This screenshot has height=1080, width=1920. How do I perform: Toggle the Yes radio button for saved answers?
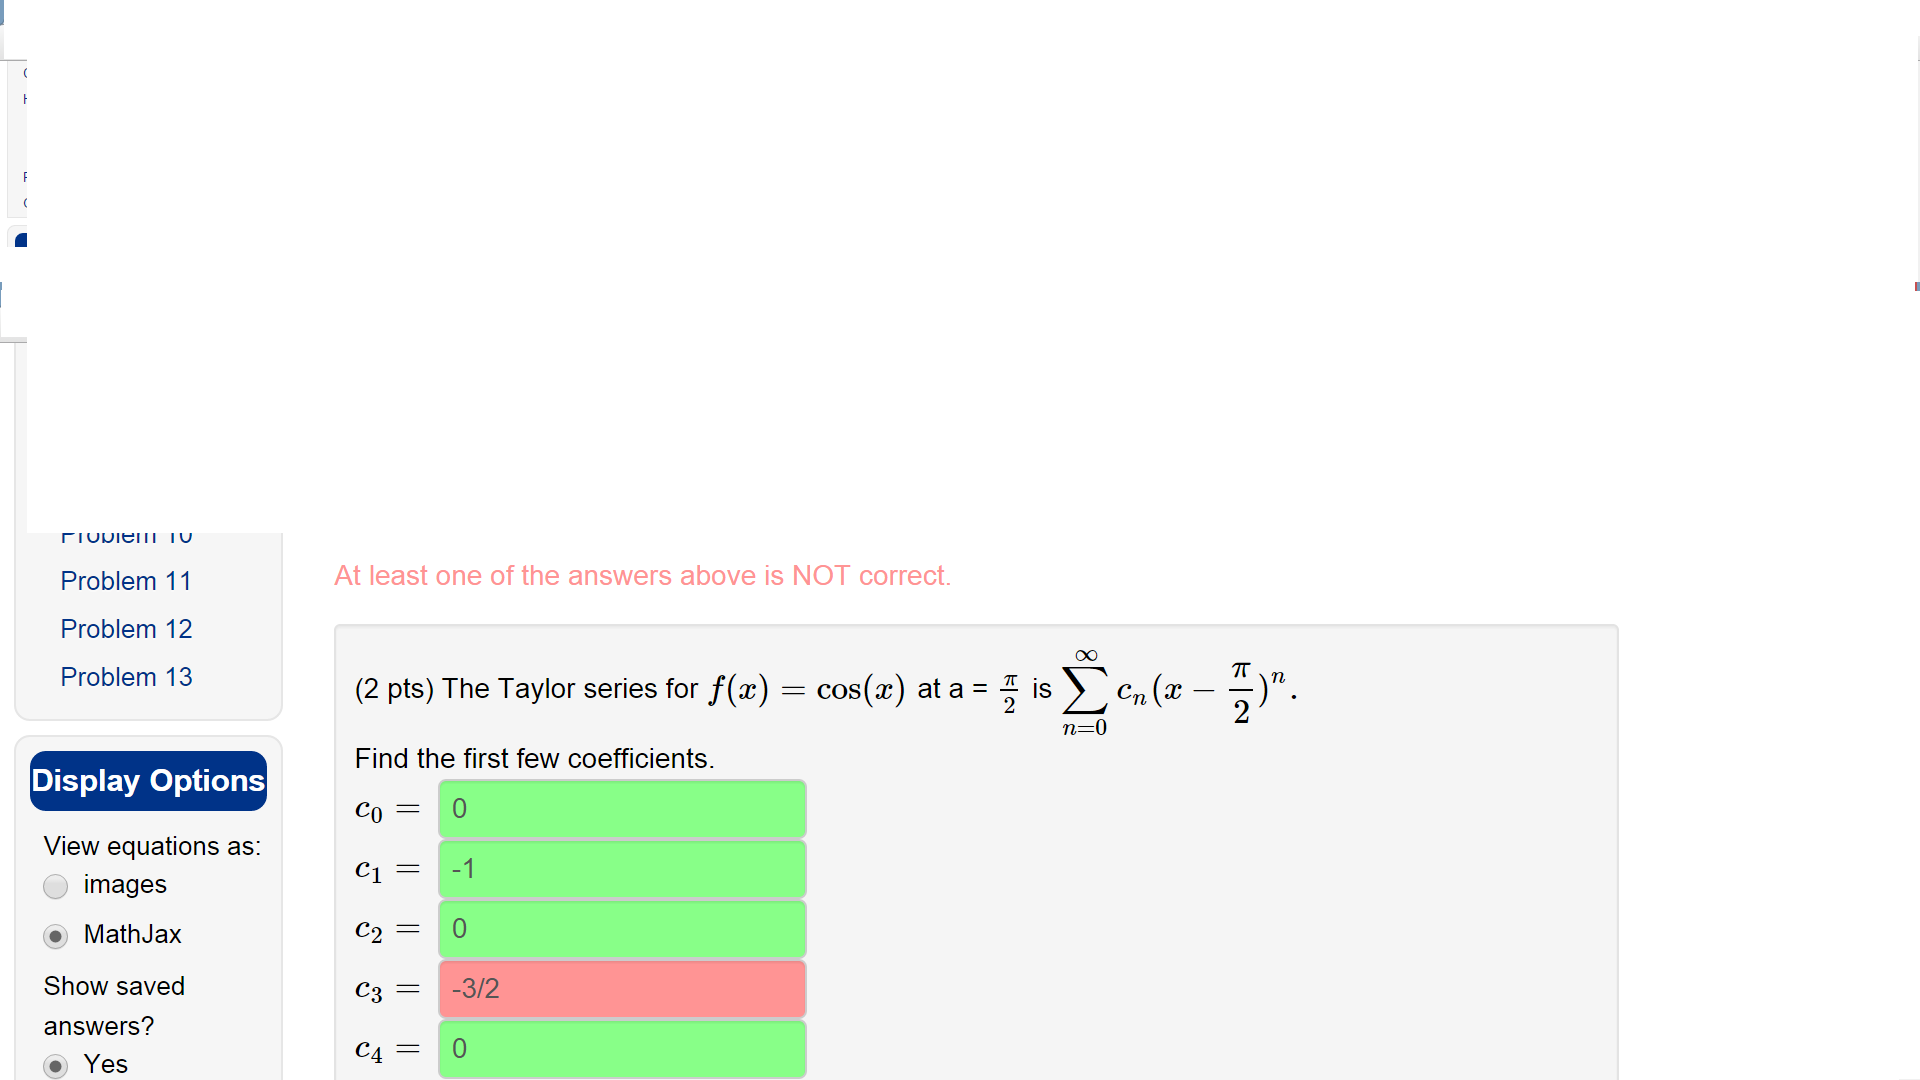coord(54,1064)
